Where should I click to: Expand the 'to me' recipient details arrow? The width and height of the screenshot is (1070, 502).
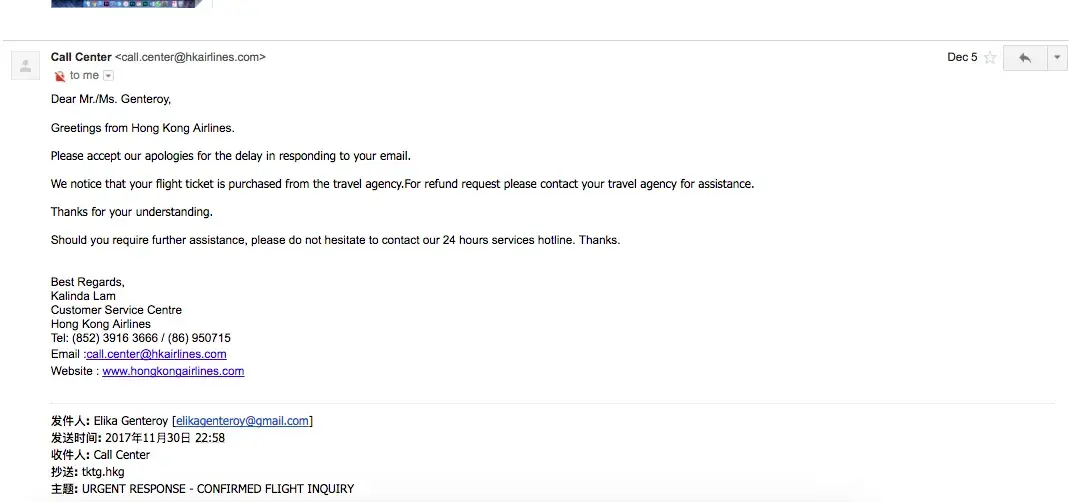pos(109,76)
